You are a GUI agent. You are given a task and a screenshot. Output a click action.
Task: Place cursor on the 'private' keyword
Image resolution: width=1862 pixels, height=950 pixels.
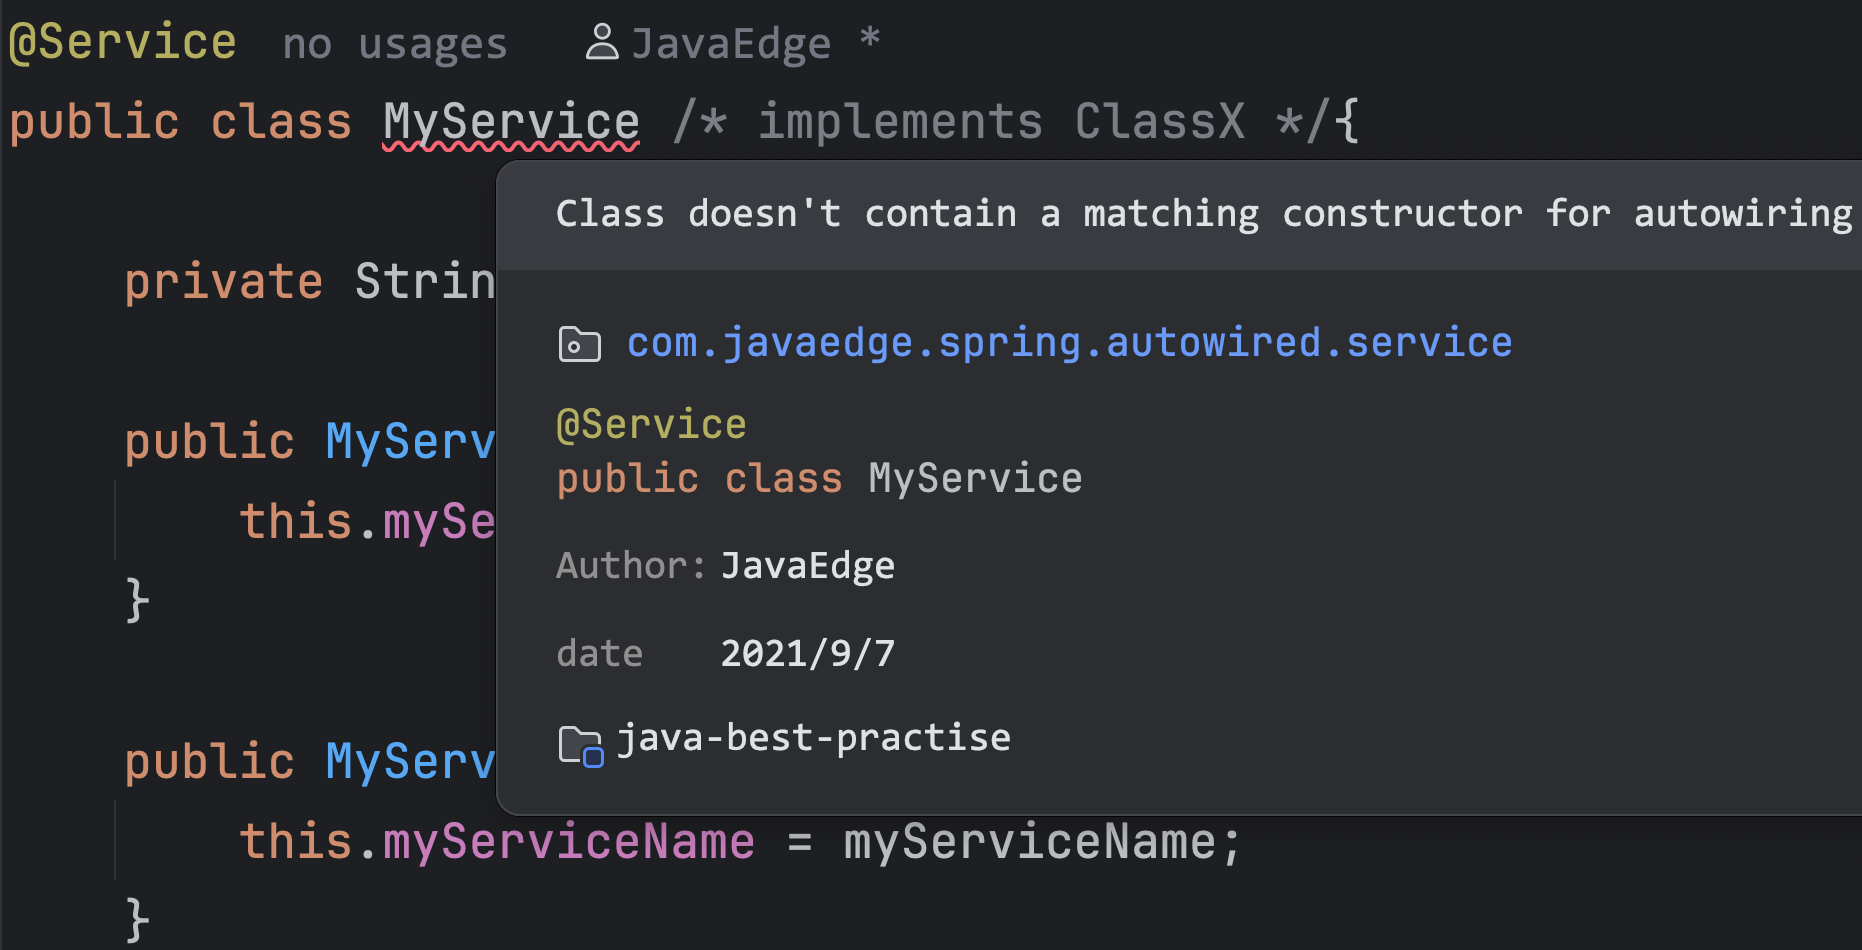tap(223, 282)
